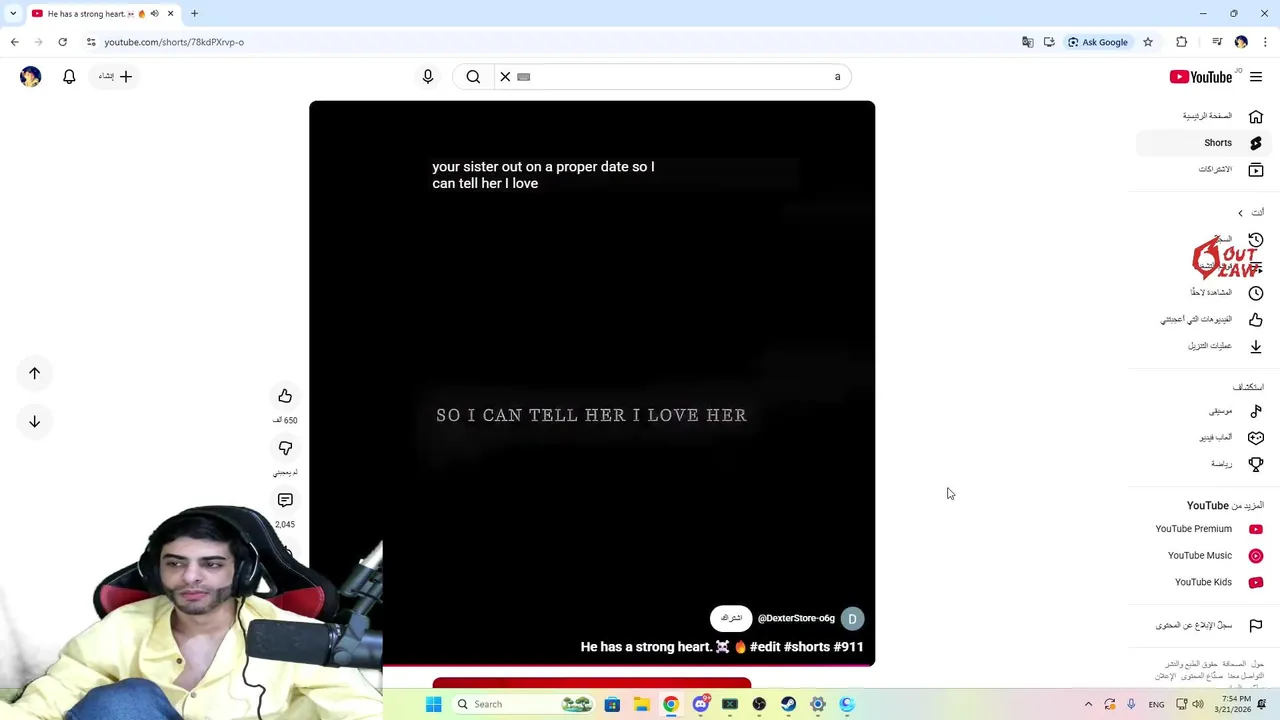Screen dimensions: 1280x720
Task: Click the search magnifier icon
Action: 473,76
